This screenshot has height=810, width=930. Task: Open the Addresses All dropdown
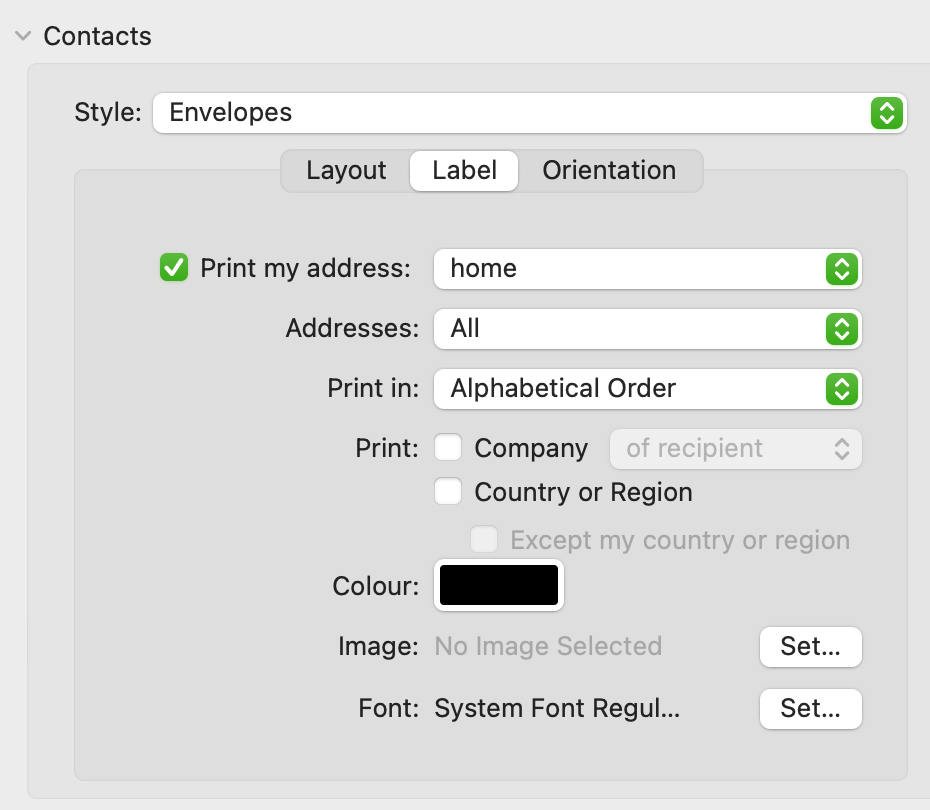pos(647,329)
